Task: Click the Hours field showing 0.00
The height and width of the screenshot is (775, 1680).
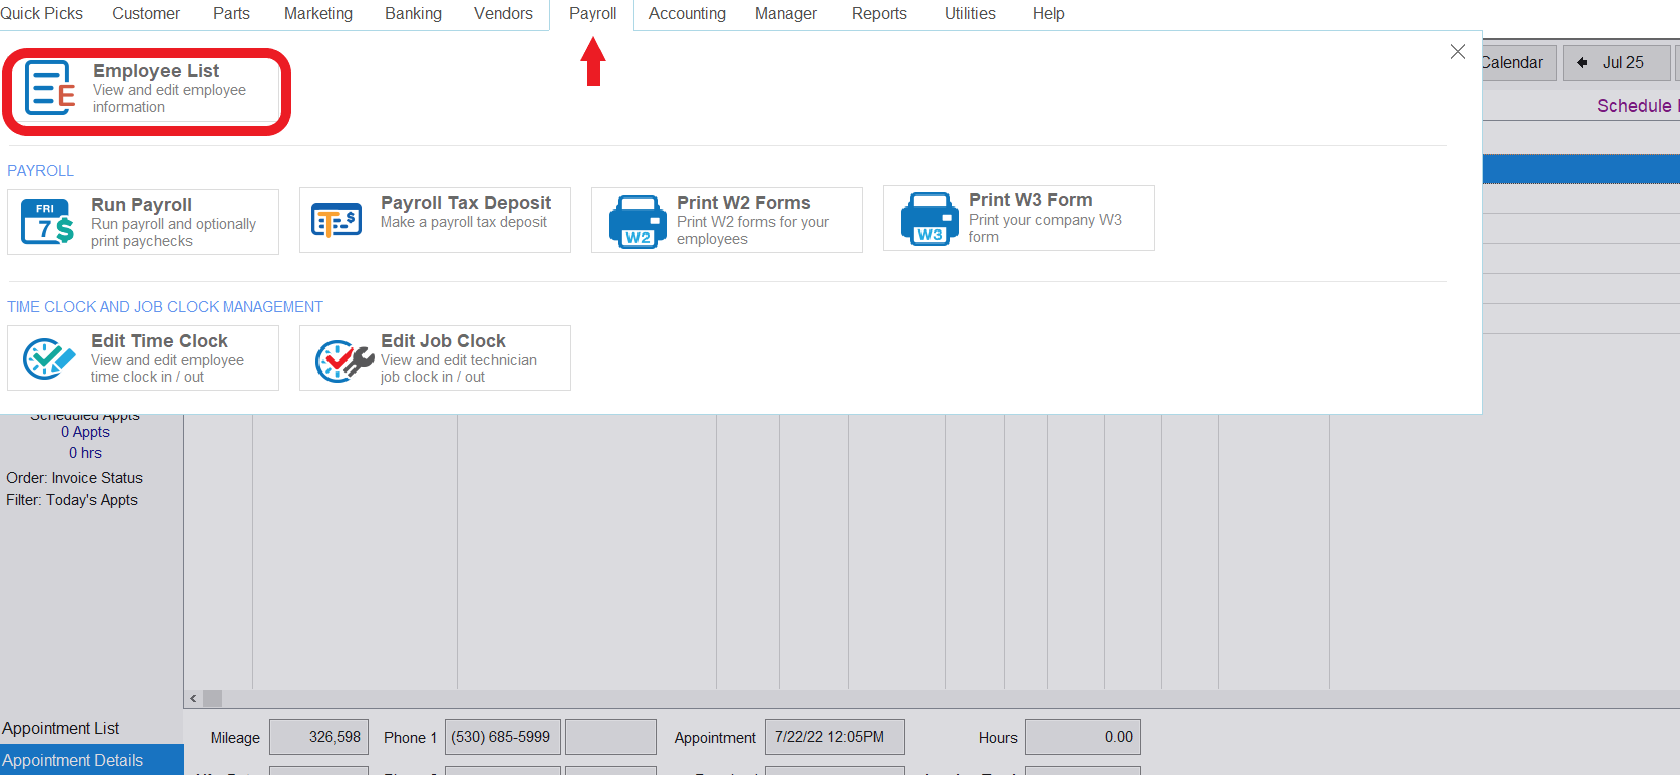Action: 1082,737
